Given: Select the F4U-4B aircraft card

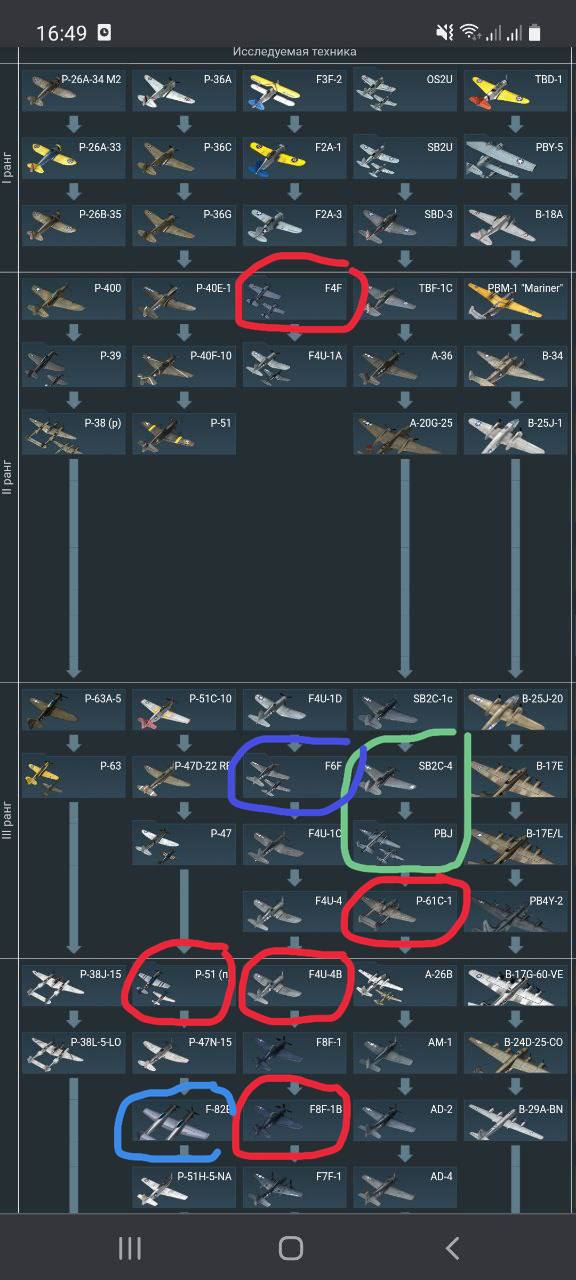Looking at the screenshot, I should coord(295,984).
